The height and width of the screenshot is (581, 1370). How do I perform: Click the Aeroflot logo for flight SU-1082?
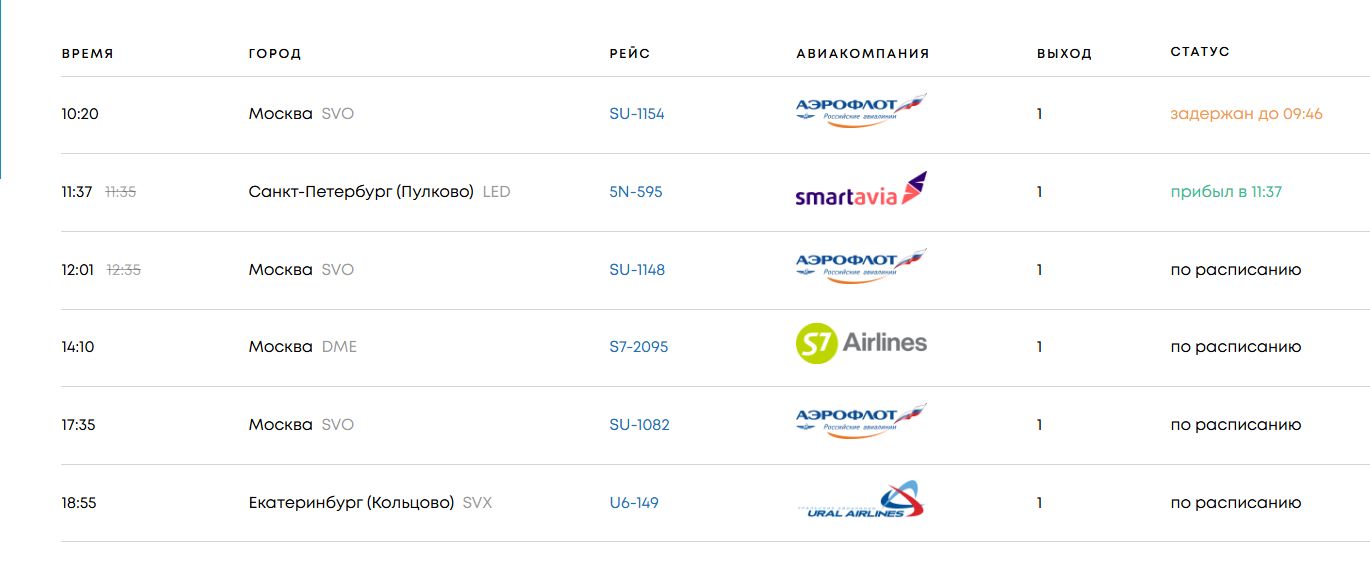860,422
